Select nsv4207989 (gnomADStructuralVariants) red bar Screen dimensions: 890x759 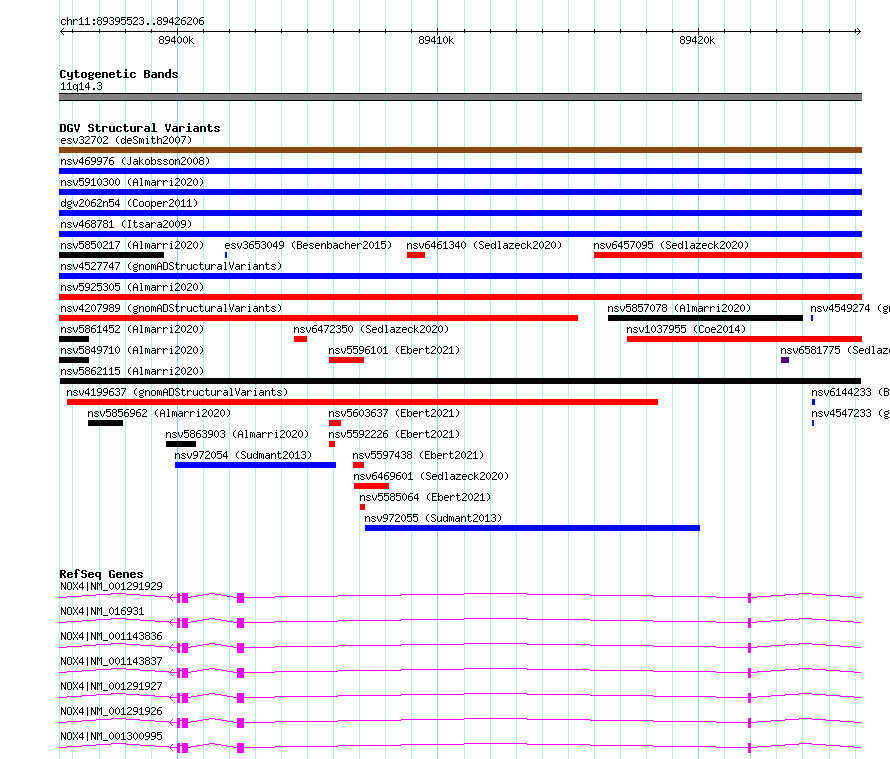(x=318, y=318)
